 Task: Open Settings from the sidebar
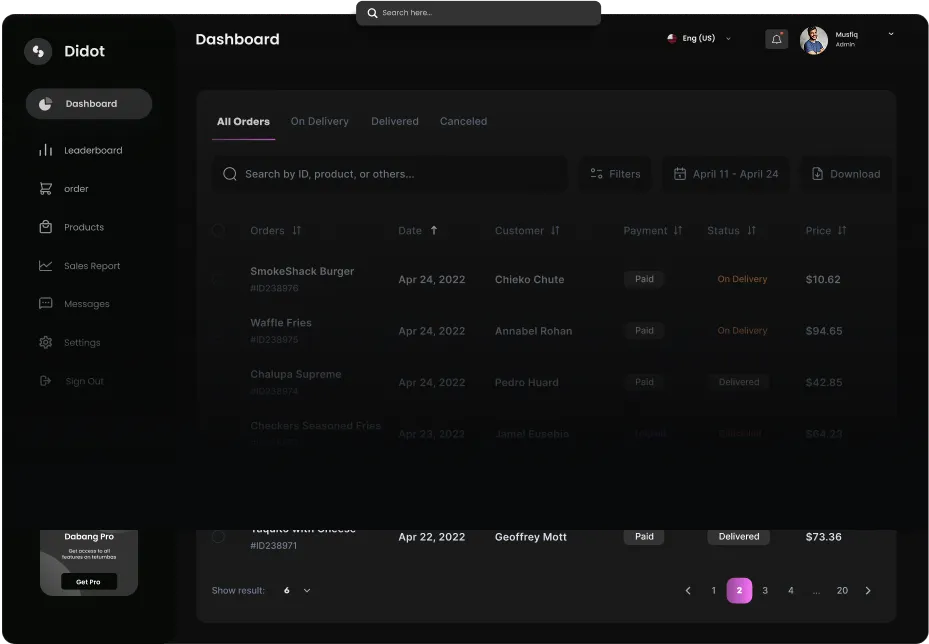[x=69, y=342]
